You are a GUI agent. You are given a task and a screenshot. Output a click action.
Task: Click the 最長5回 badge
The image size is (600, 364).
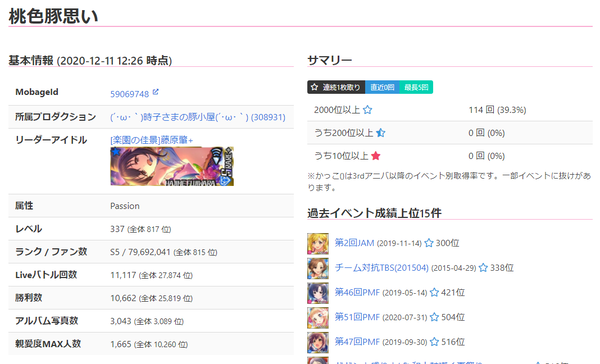click(x=416, y=87)
